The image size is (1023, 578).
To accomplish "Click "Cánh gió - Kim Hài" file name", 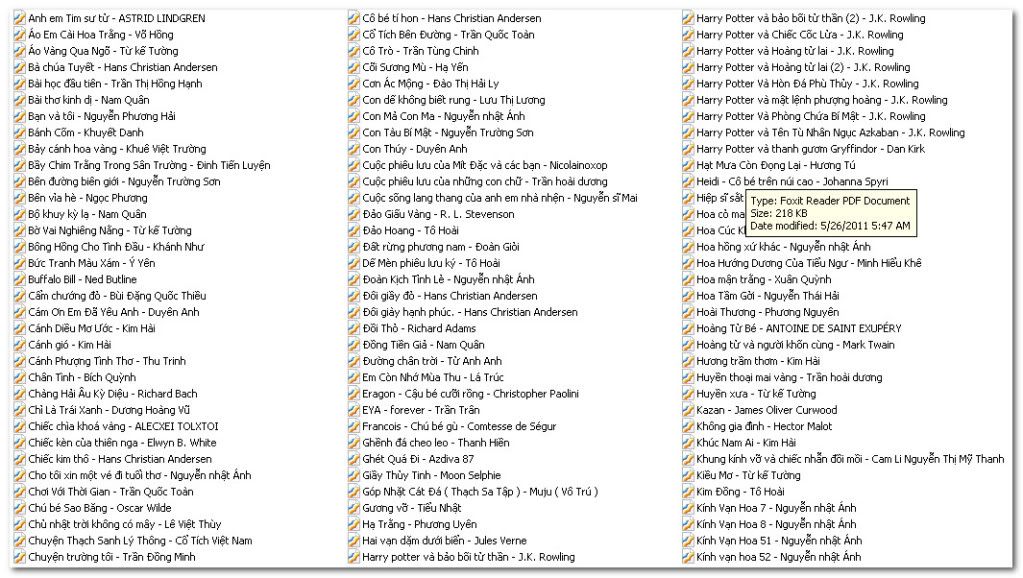I will pos(70,344).
